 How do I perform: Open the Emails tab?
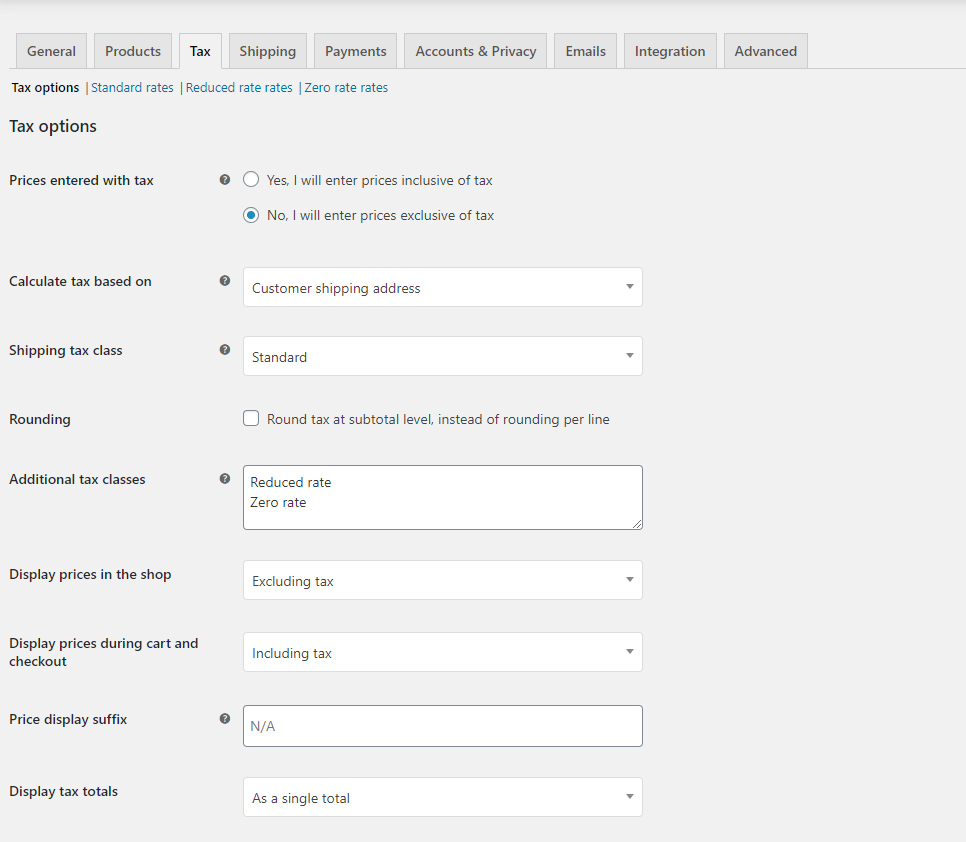[586, 51]
